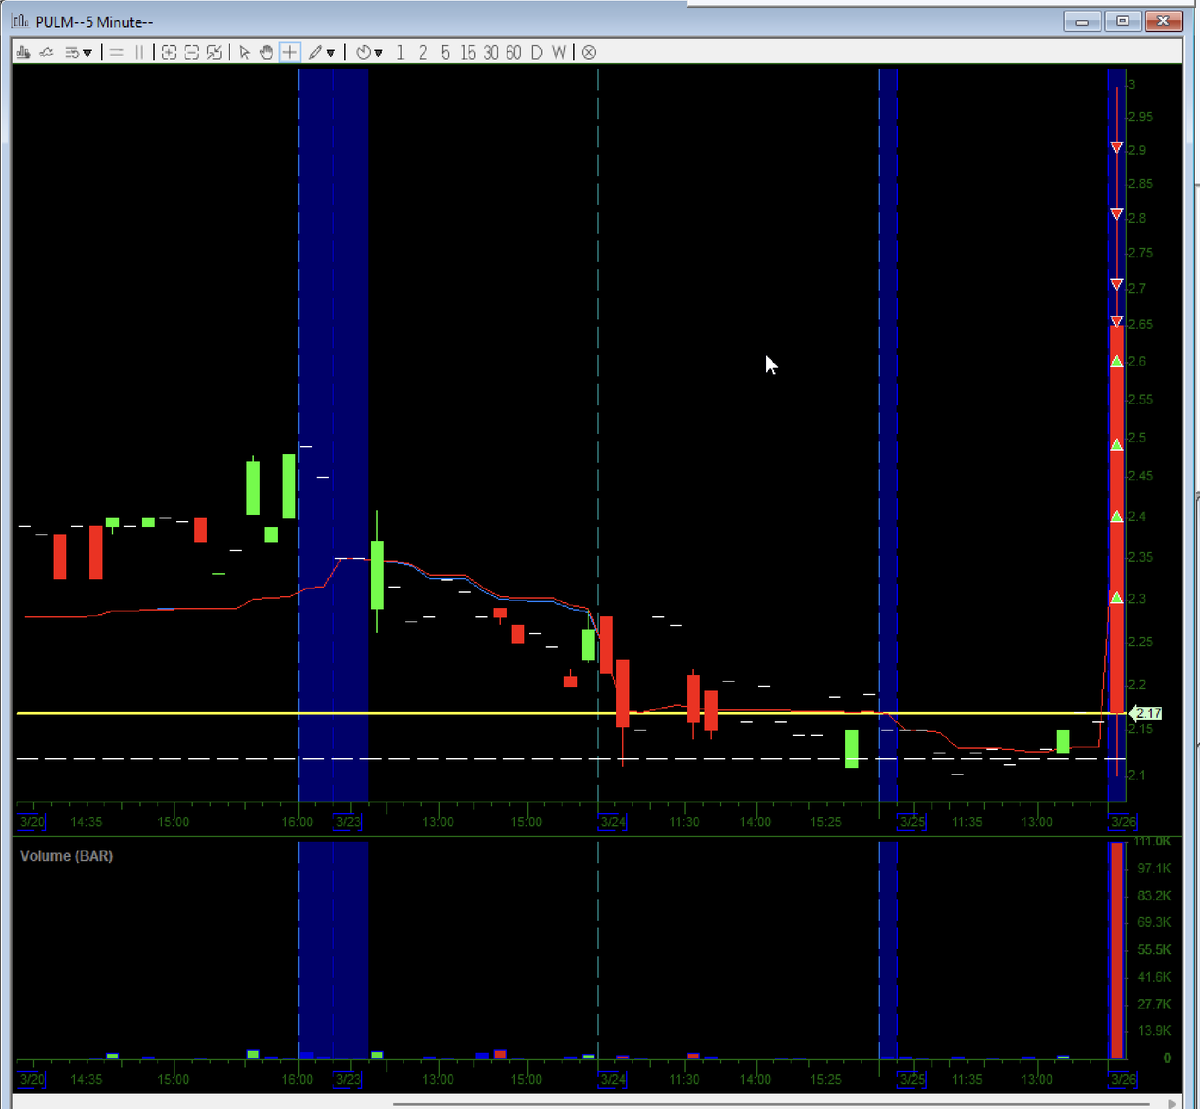Switch to 2 minute interval
The height and width of the screenshot is (1109, 1200).
point(423,52)
